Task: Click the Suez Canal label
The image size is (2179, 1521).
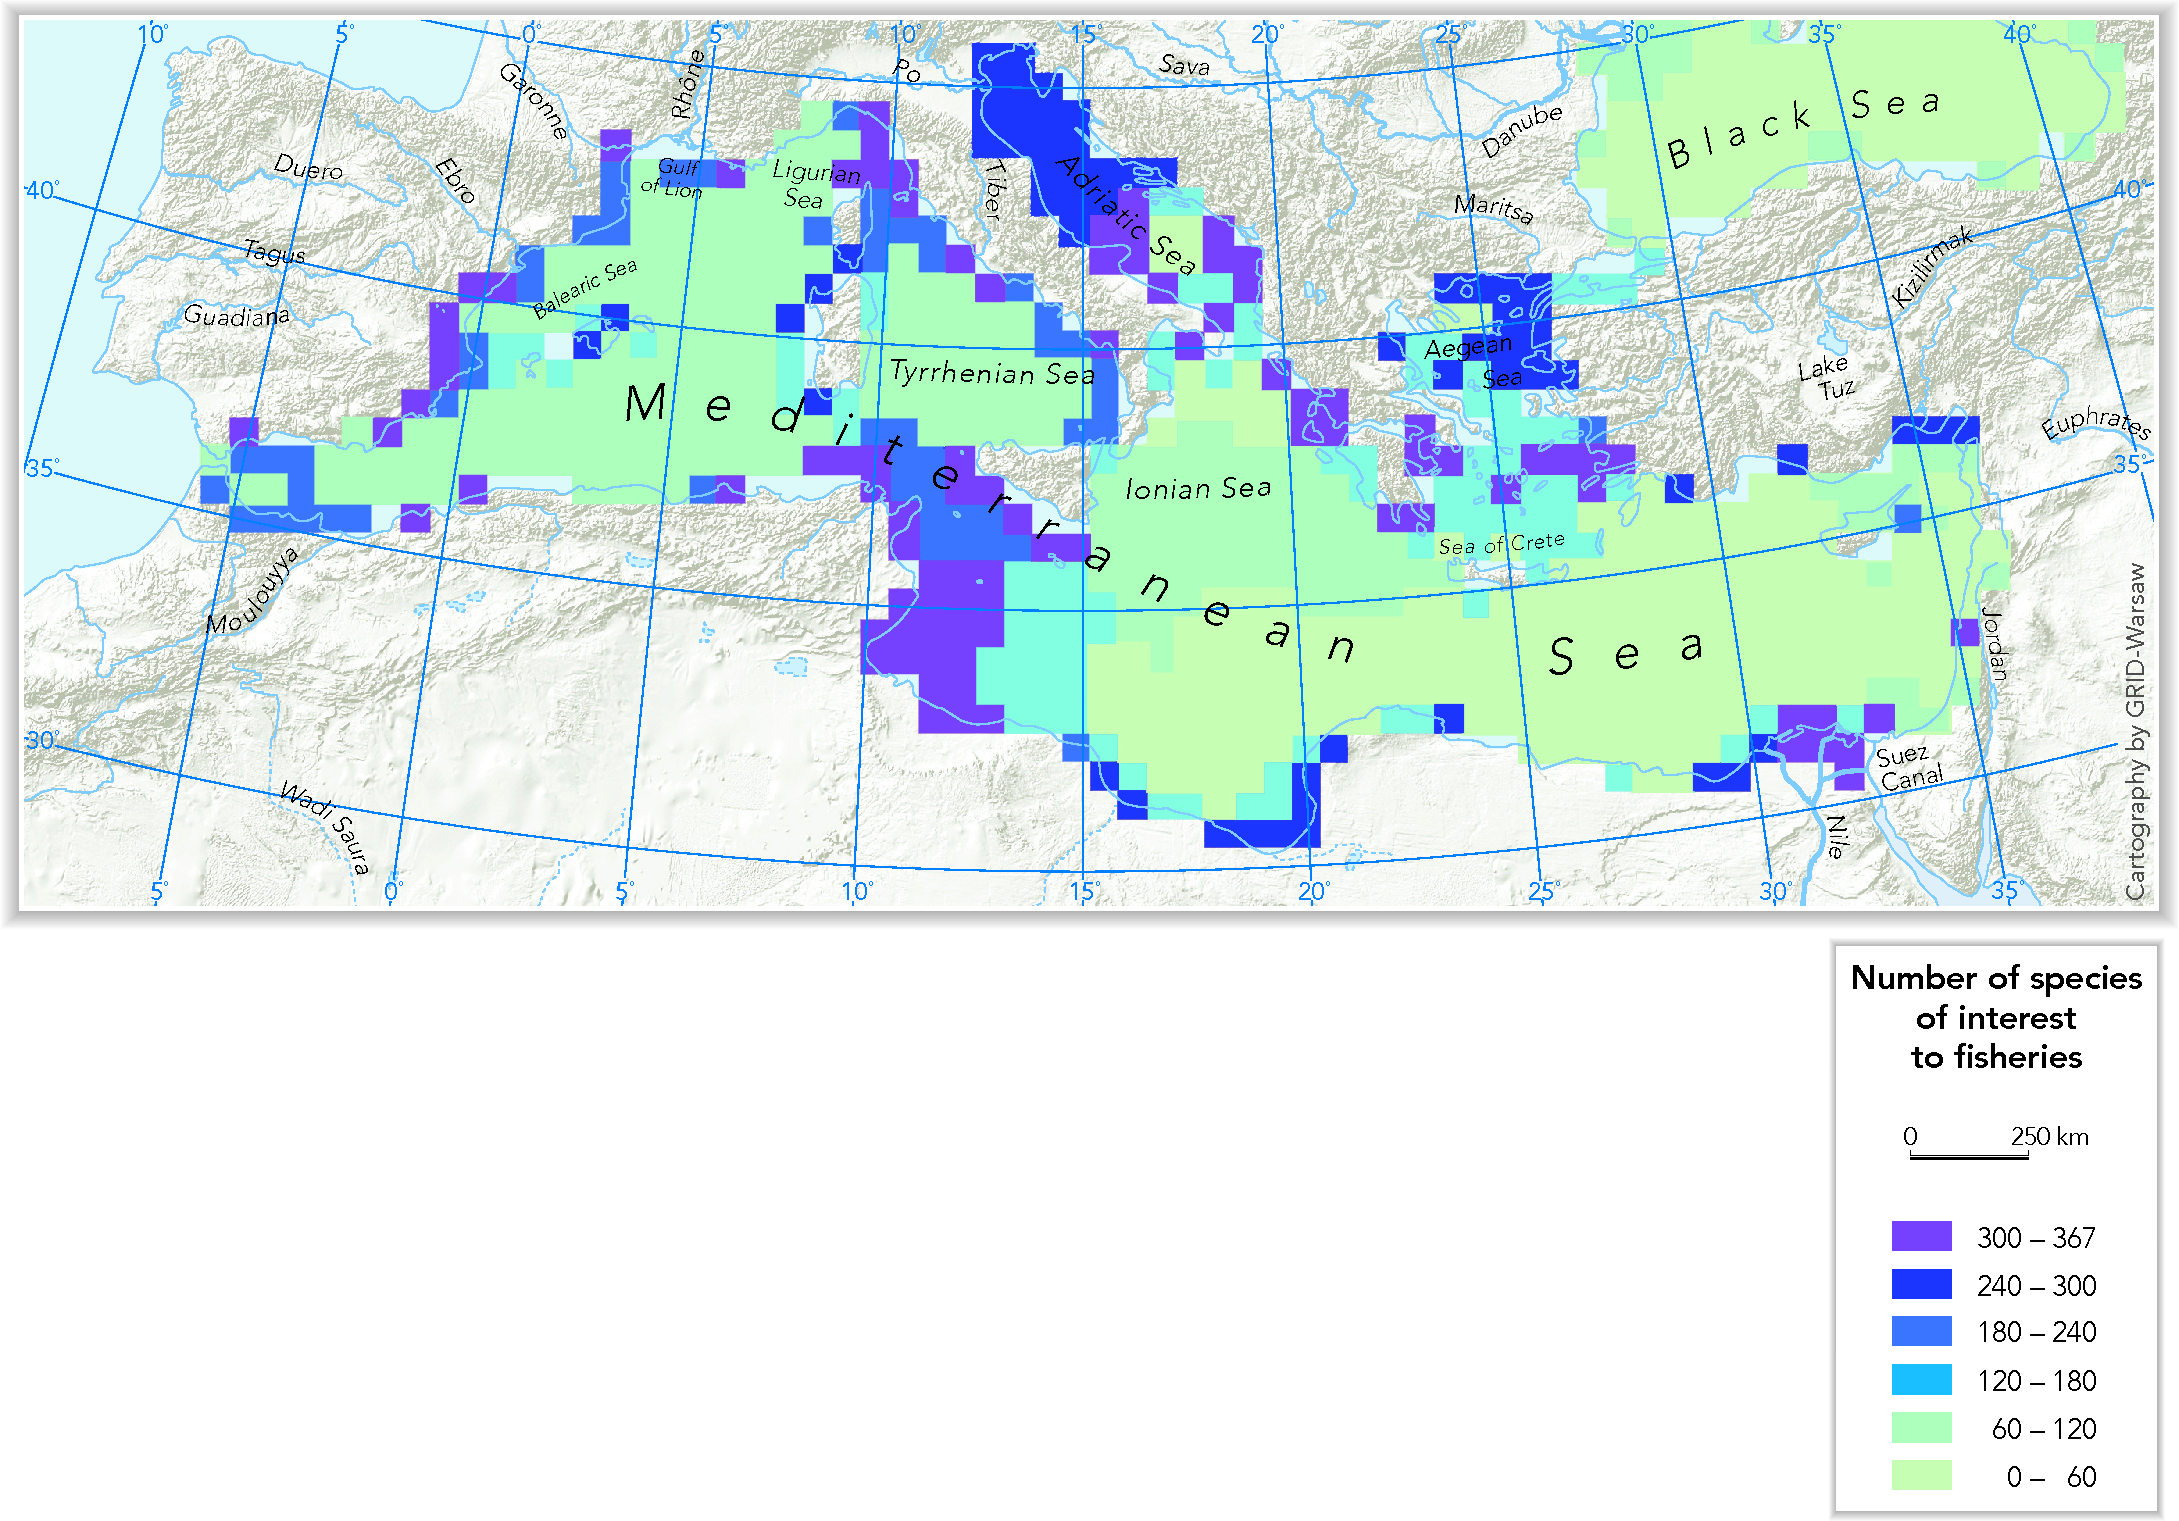Action: (x=1908, y=767)
